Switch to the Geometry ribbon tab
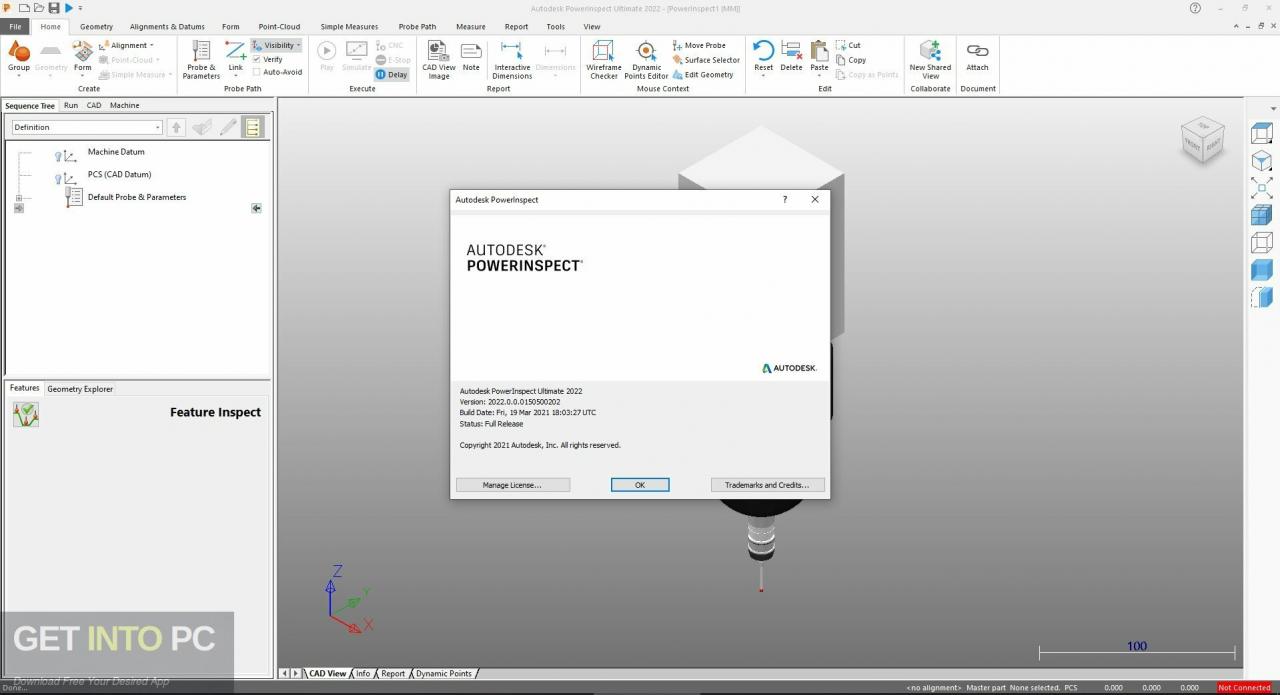Viewport: 1280px width, 695px height. click(96, 26)
